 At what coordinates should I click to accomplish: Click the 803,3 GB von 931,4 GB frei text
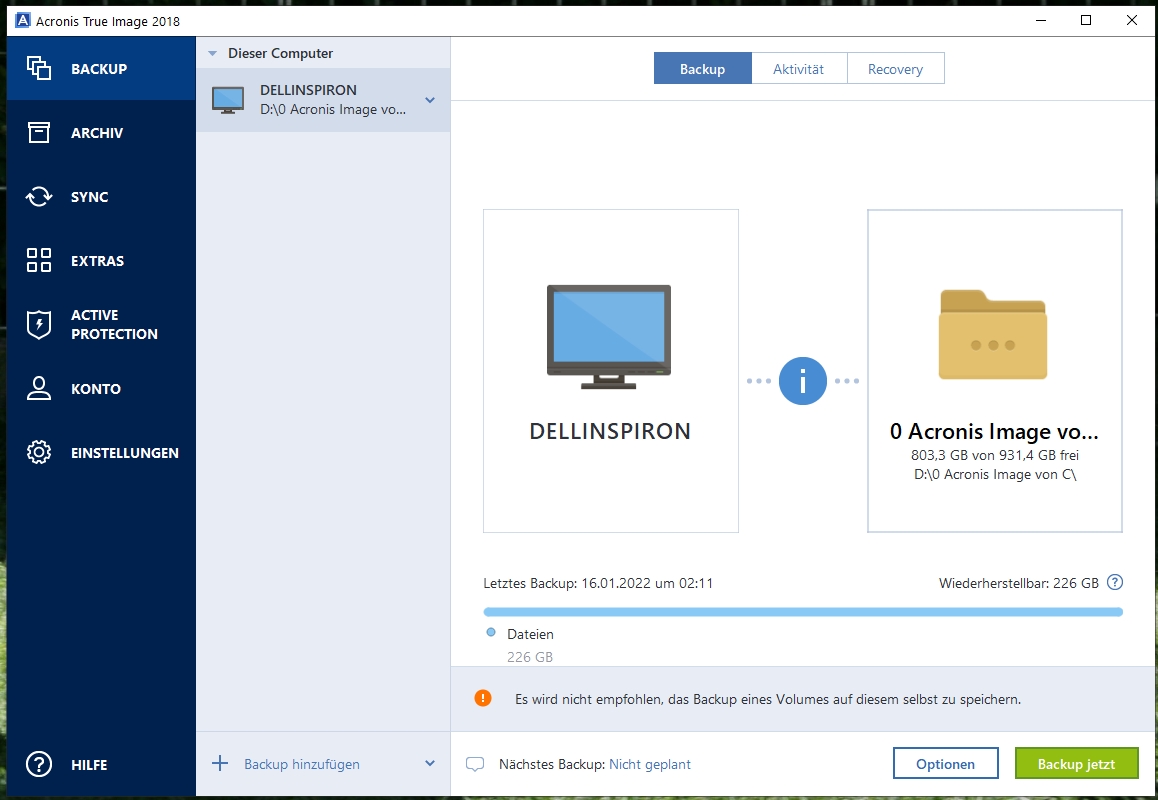pos(995,455)
